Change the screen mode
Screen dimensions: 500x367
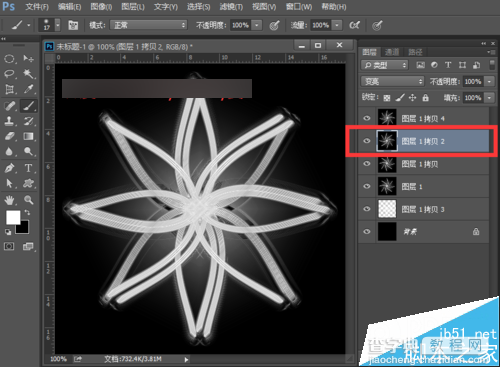tap(28, 246)
